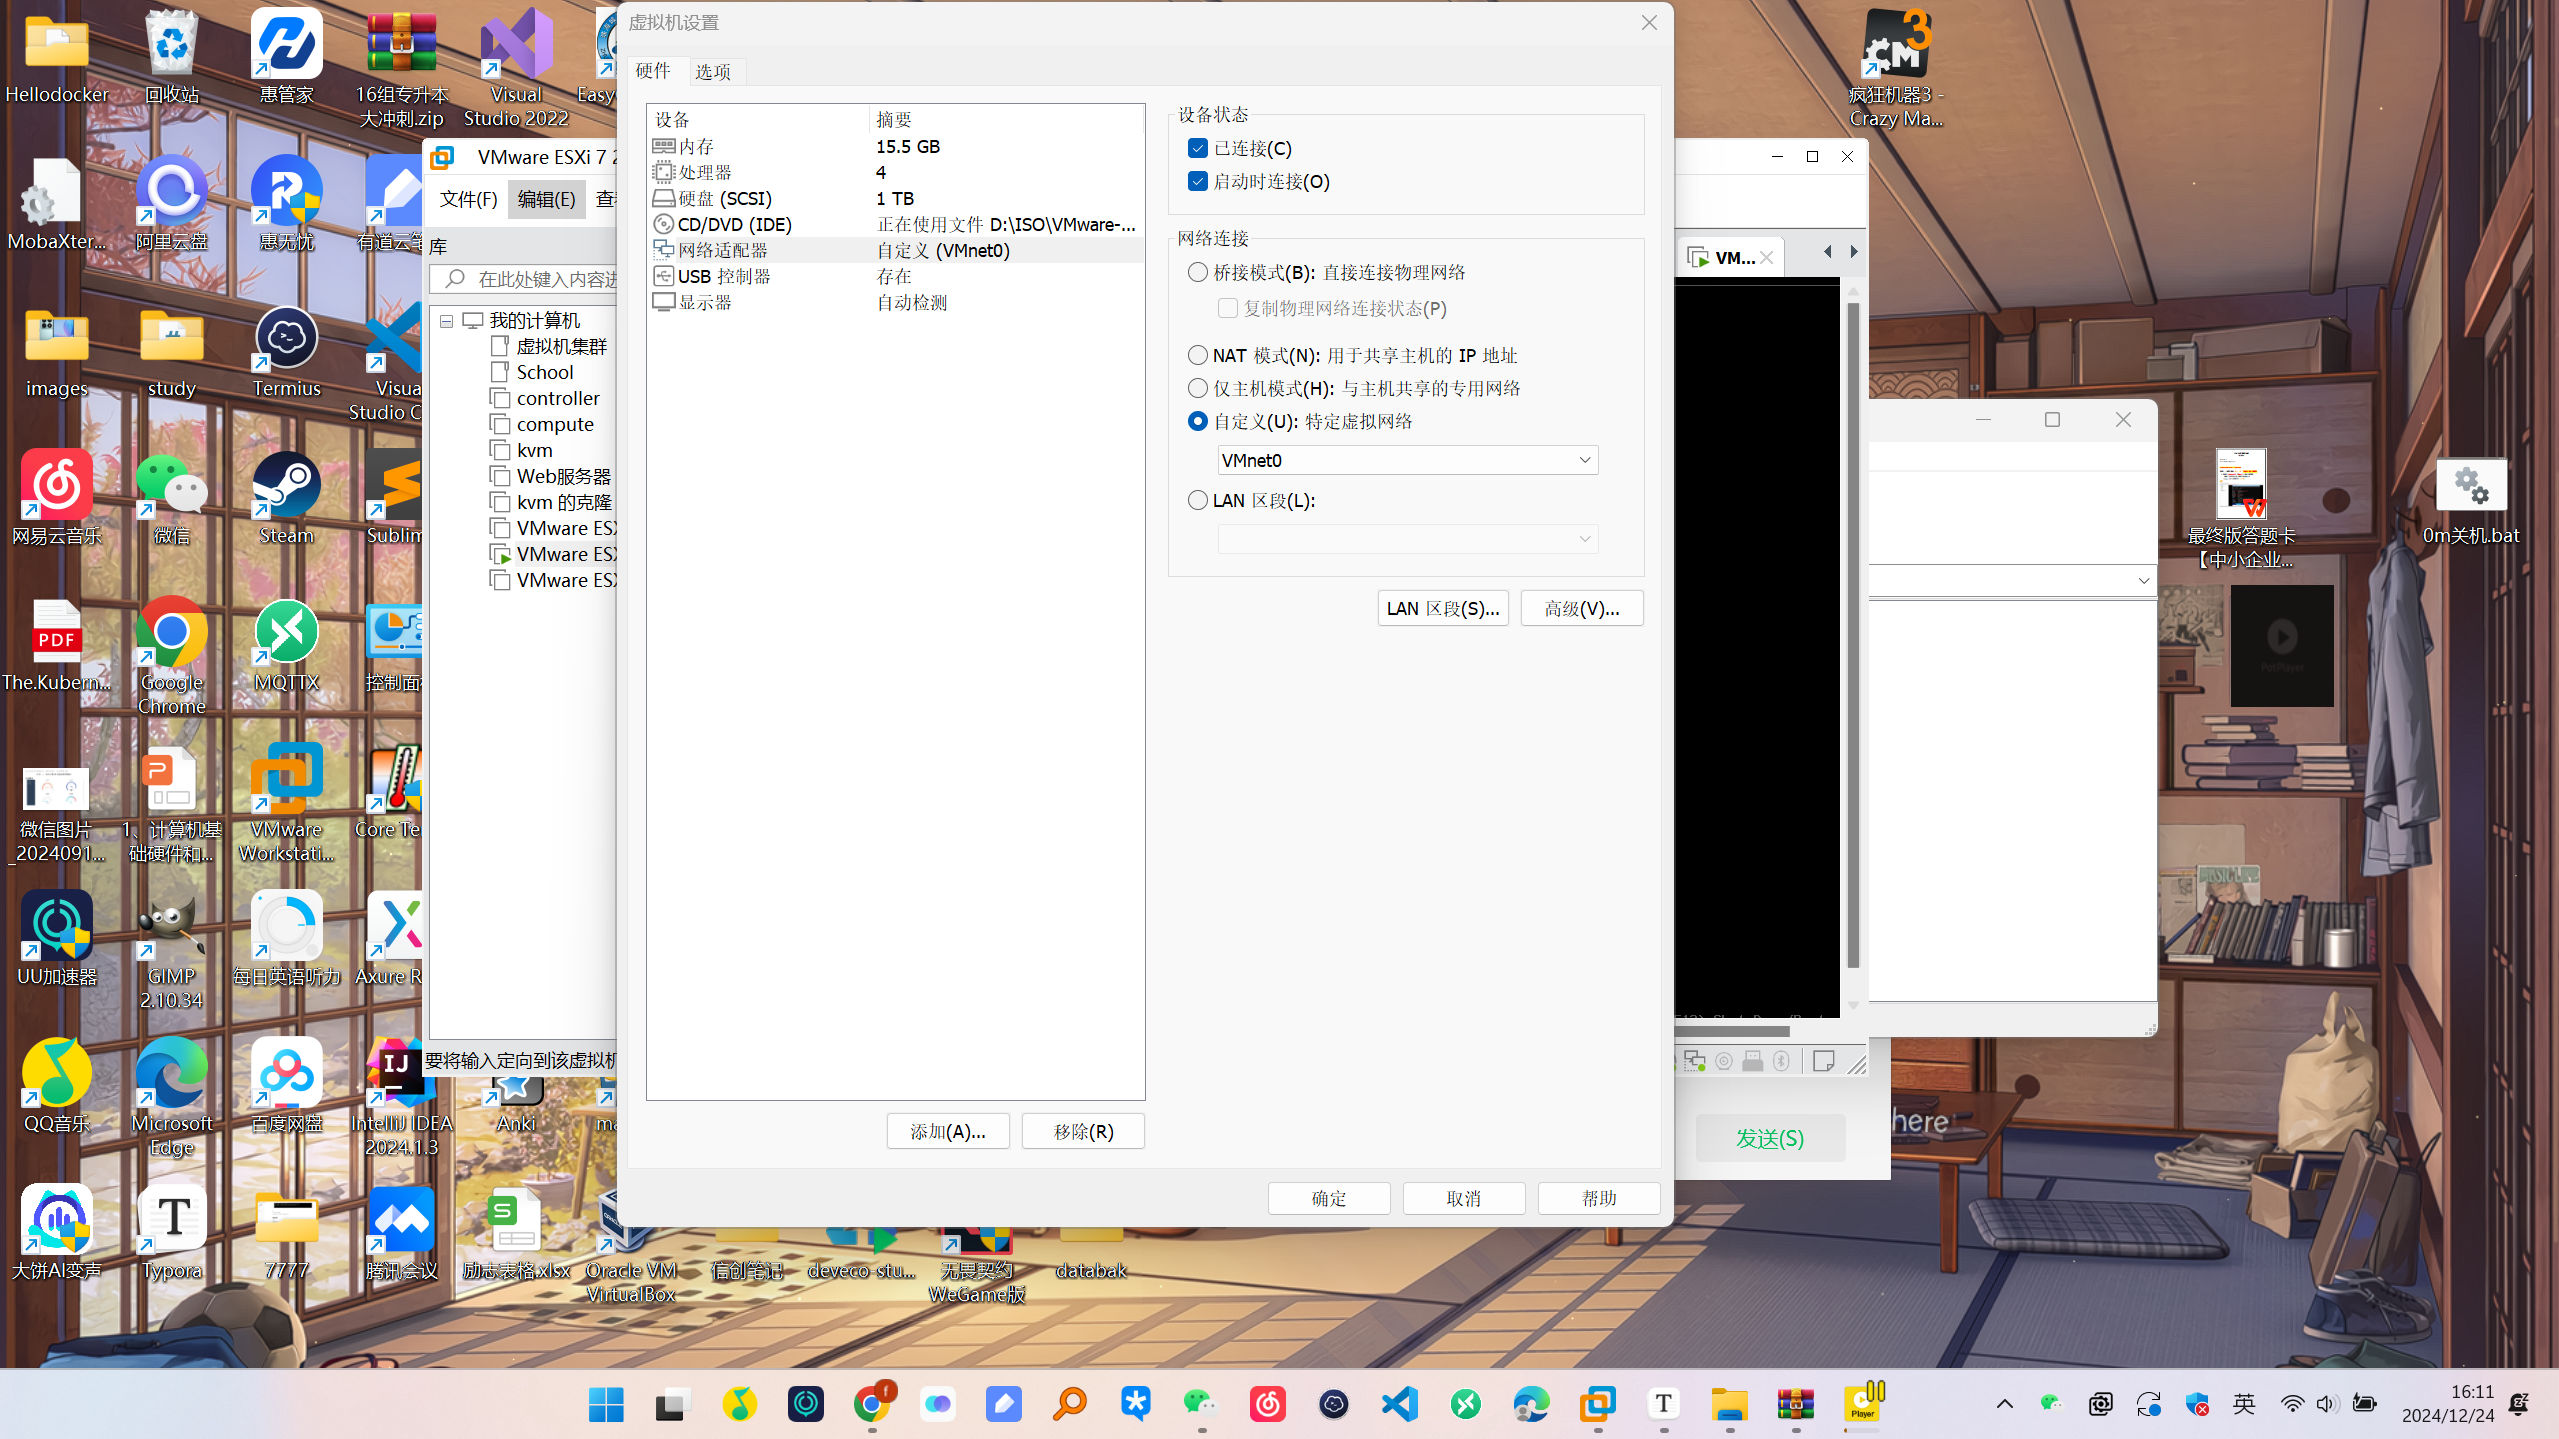
Task: Select LAN 区段(L) radio button
Action: 1197,500
